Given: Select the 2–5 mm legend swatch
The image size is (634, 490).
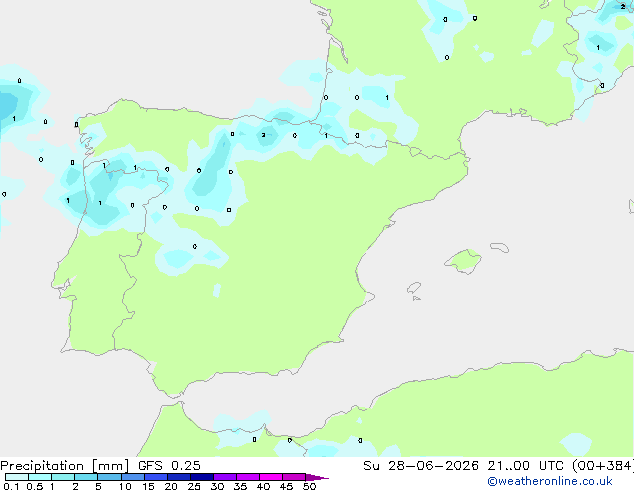Looking at the screenshot, I should click(x=86, y=477).
